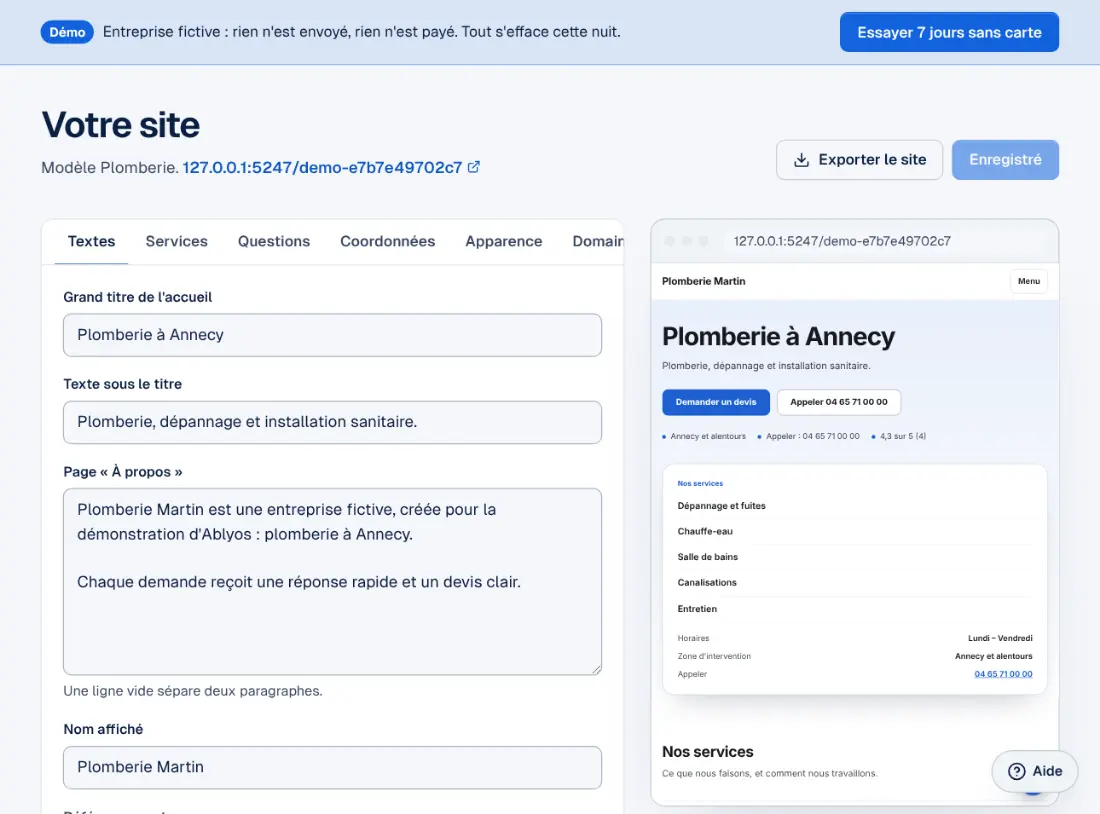Open the Textes tab
Screen dimensions: 1100x814
[91, 241]
